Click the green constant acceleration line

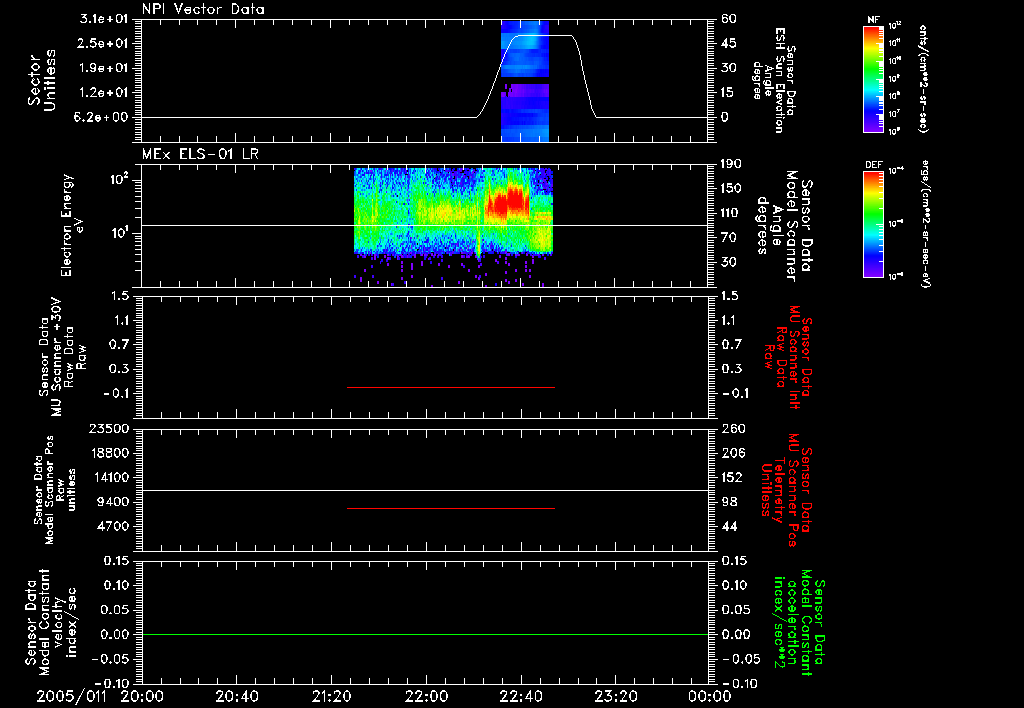pyautogui.click(x=425, y=634)
